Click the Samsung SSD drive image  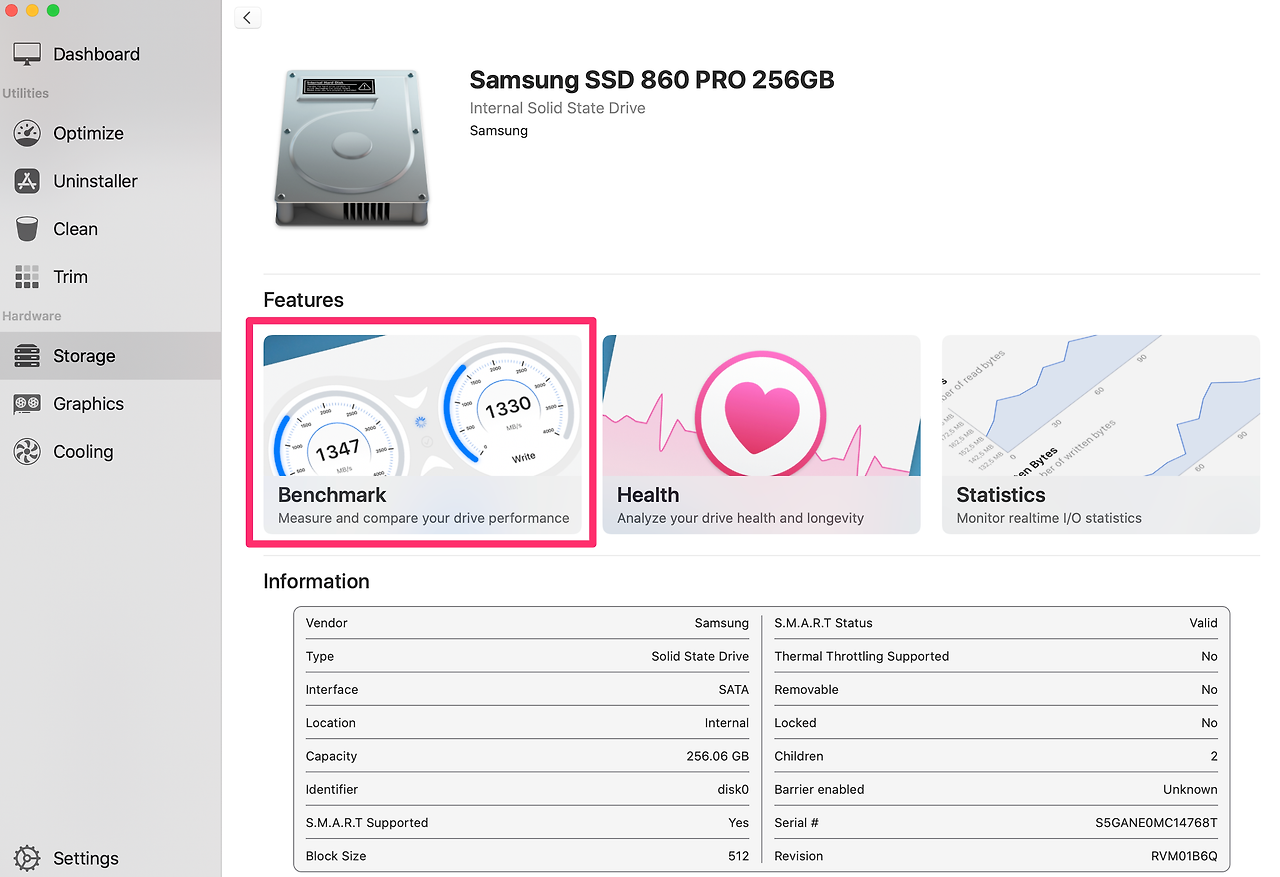tap(352, 147)
